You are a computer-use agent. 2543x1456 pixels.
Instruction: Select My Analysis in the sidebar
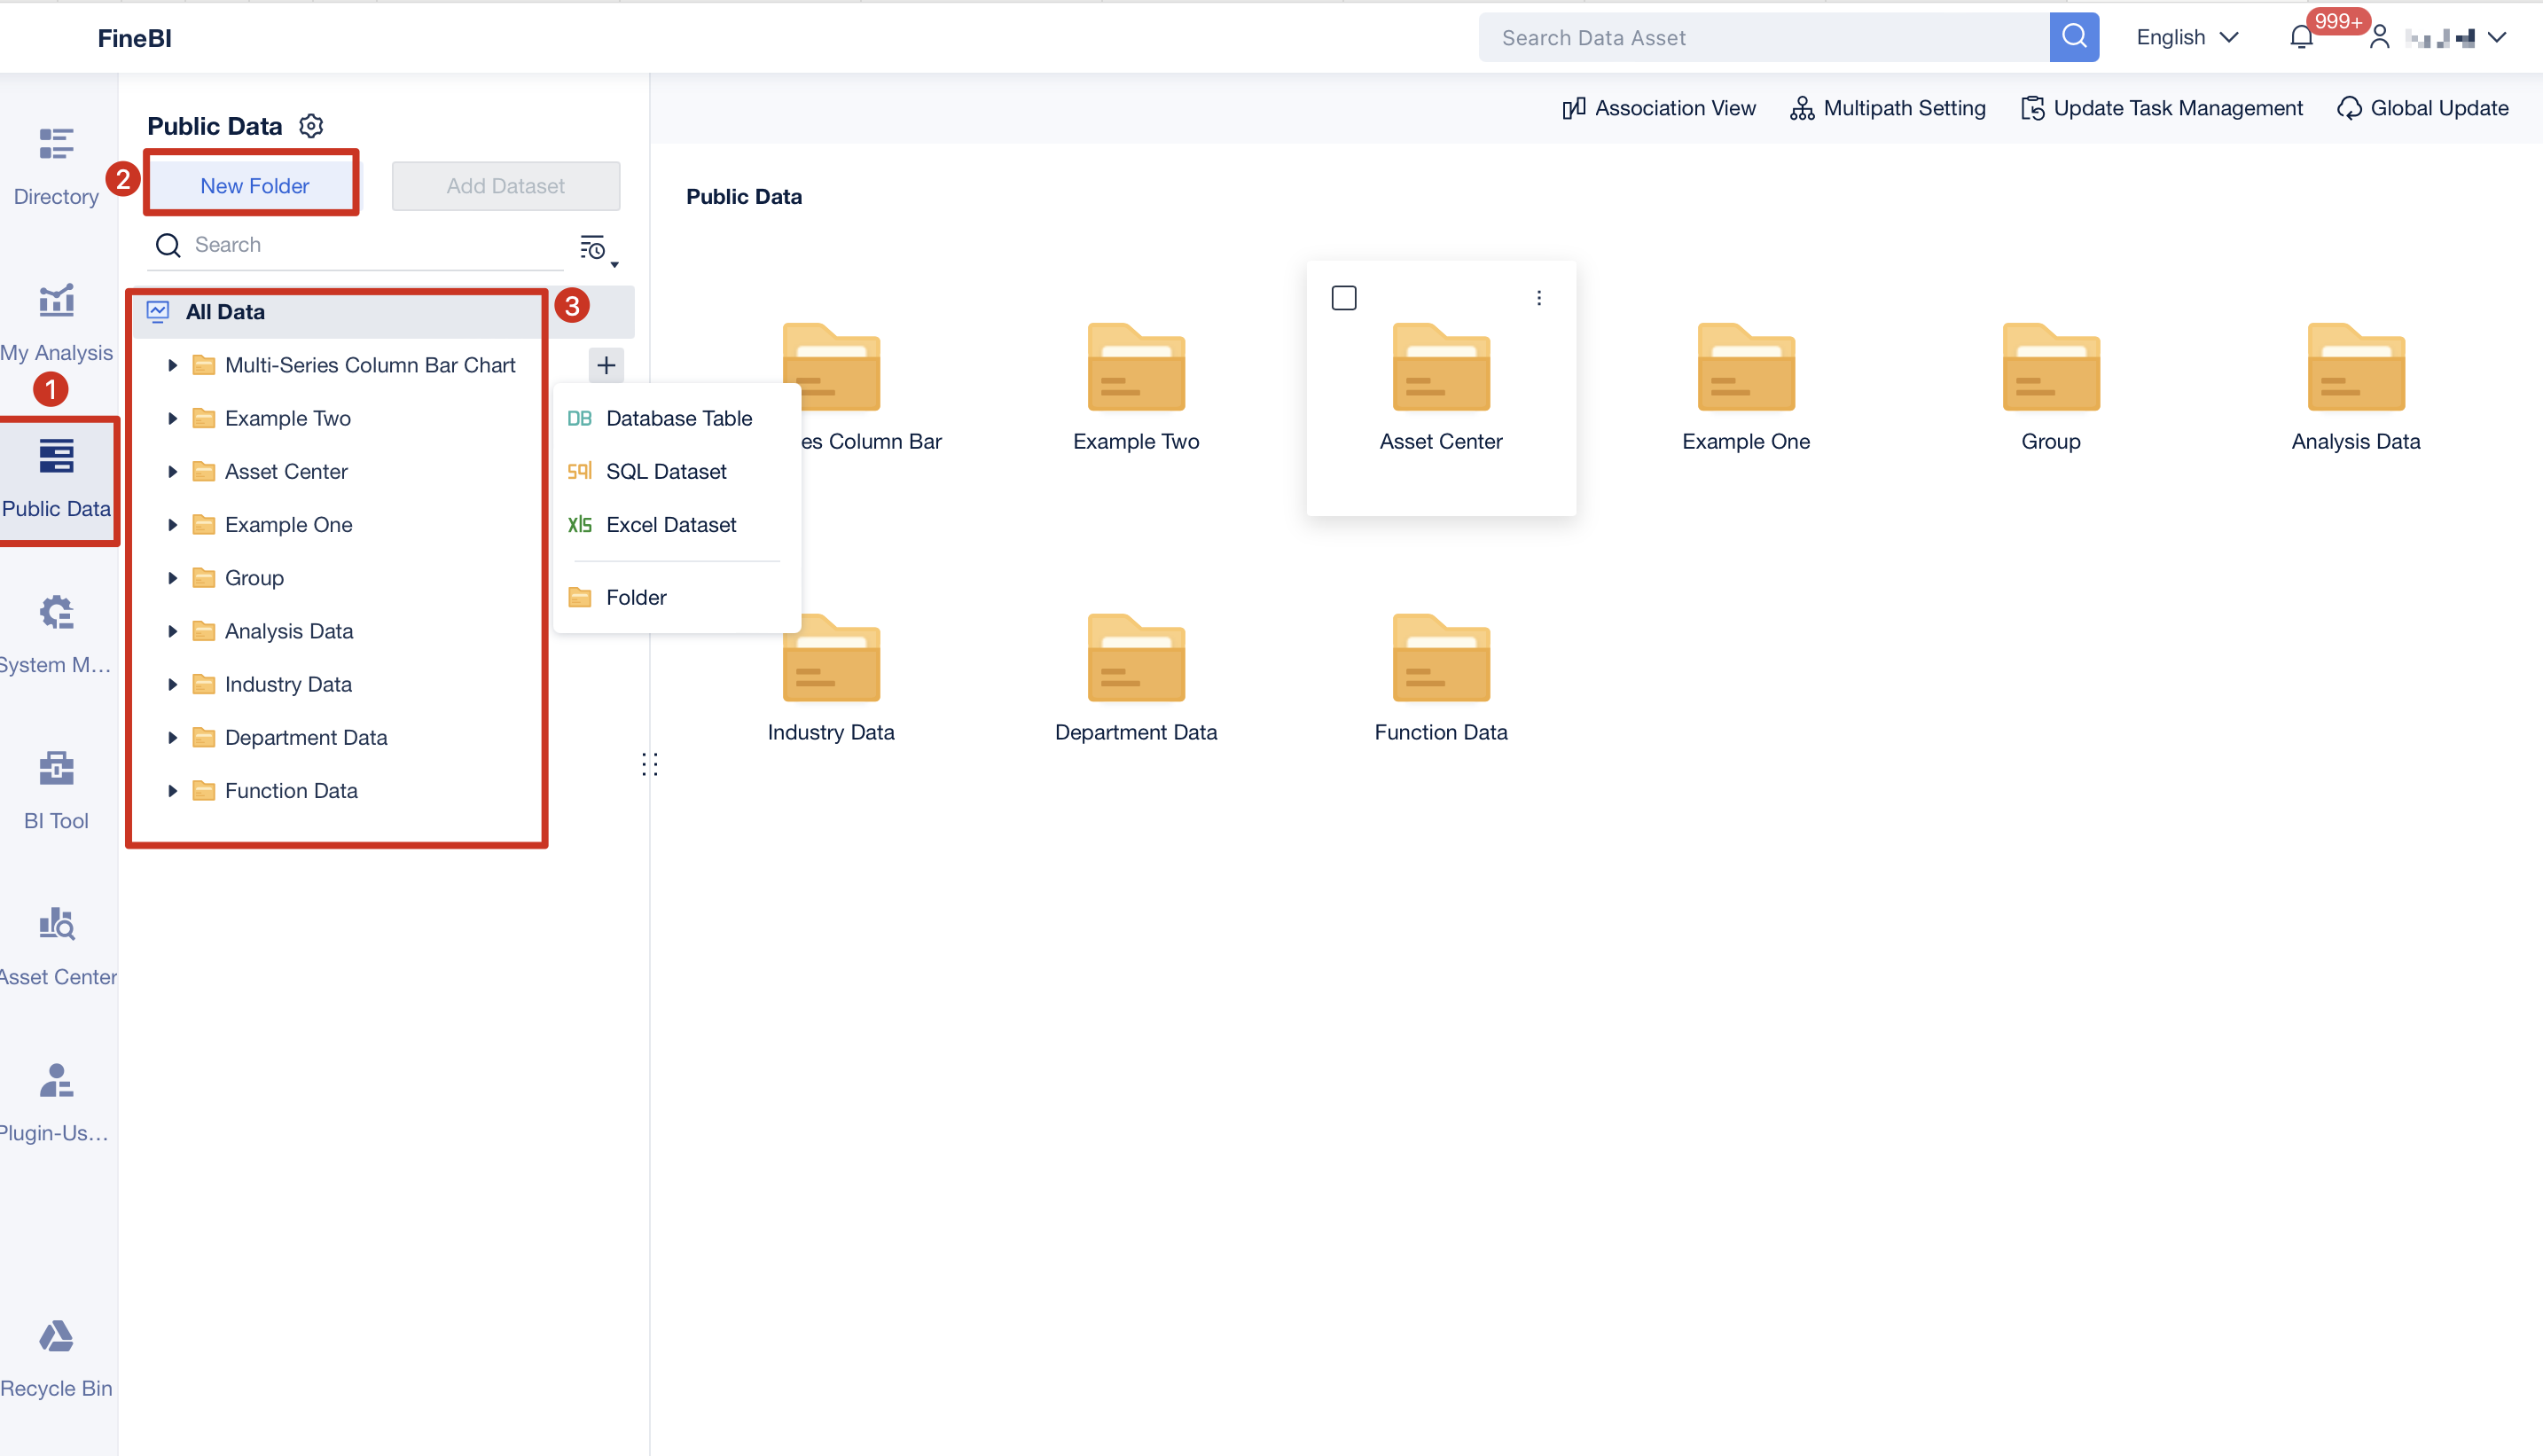pos(56,320)
